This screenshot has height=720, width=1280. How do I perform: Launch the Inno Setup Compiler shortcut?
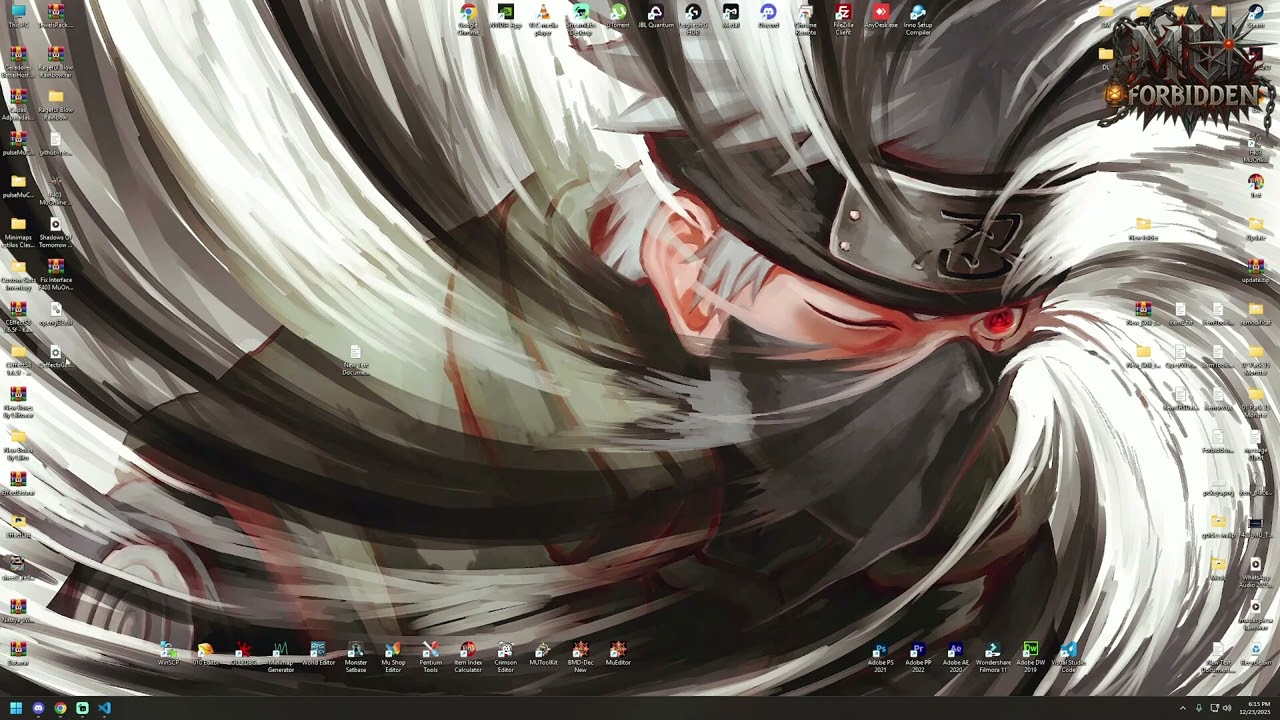[918, 18]
